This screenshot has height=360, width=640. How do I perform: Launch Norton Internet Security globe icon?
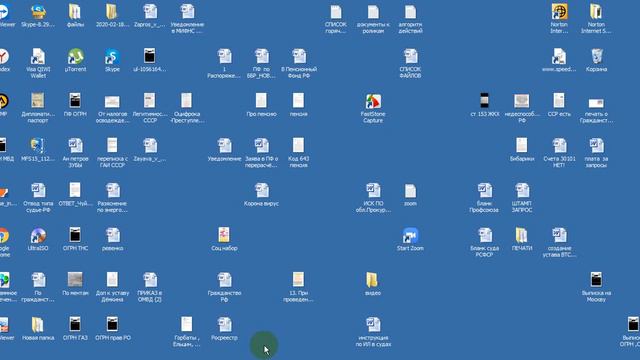[559, 12]
